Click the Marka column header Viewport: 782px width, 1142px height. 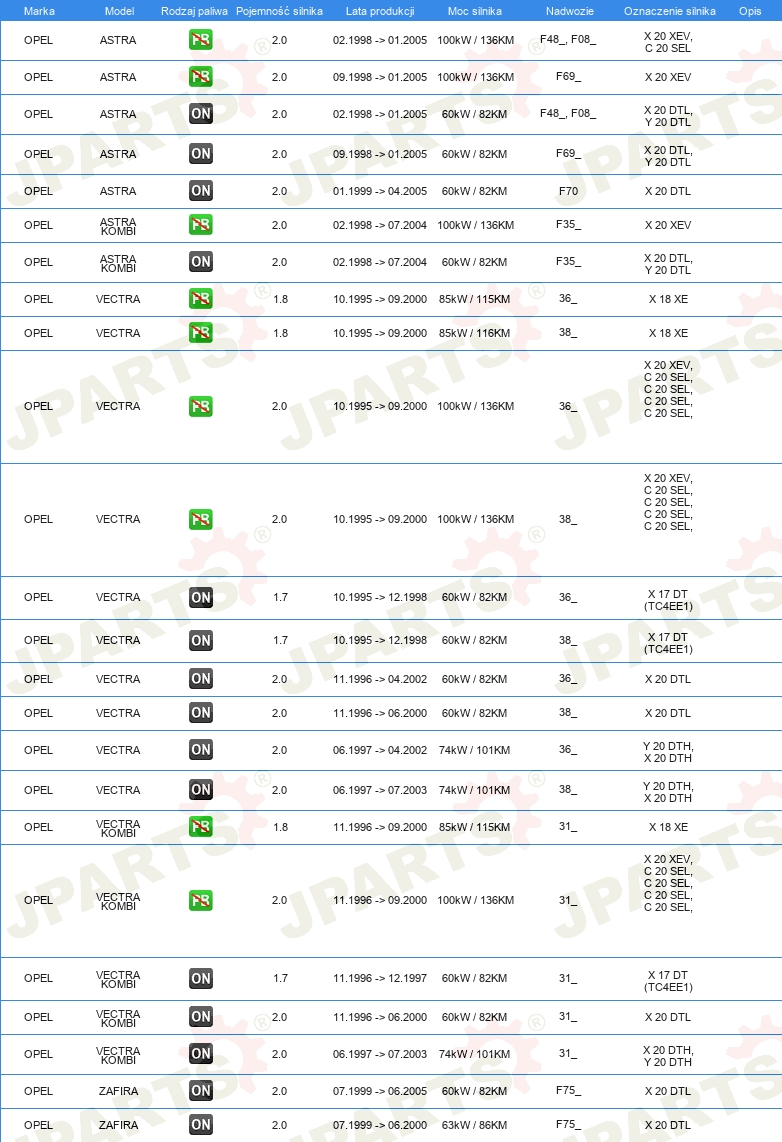39,11
